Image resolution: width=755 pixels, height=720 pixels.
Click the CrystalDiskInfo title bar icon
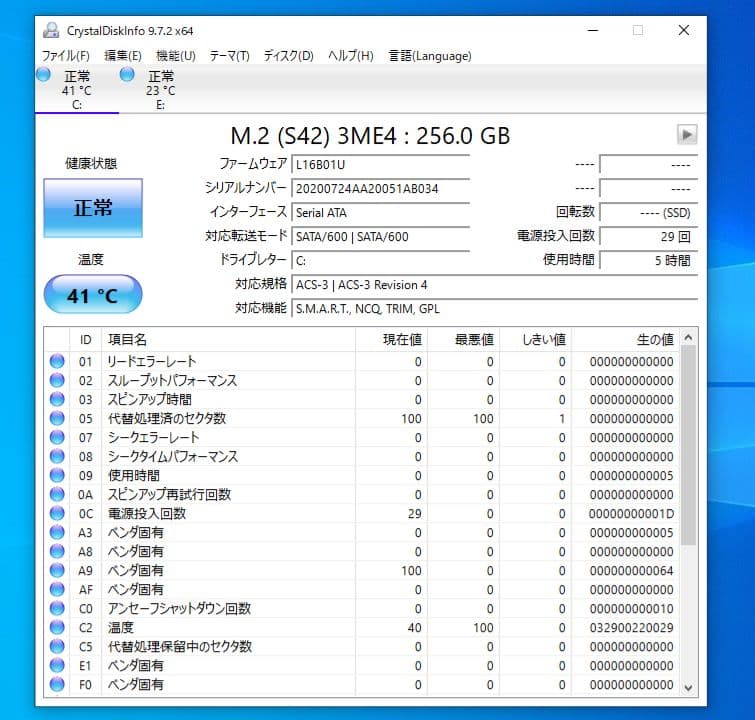[x=51, y=30]
